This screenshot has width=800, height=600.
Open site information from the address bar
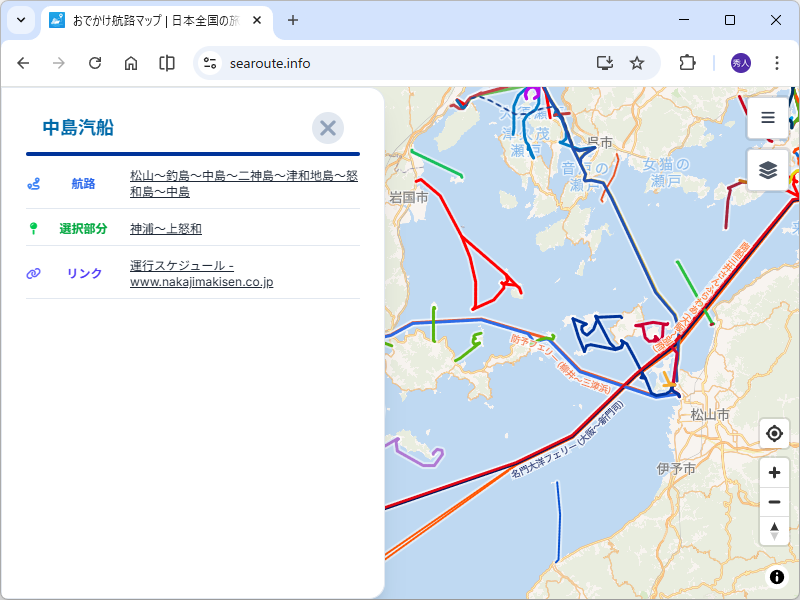point(208,62)
